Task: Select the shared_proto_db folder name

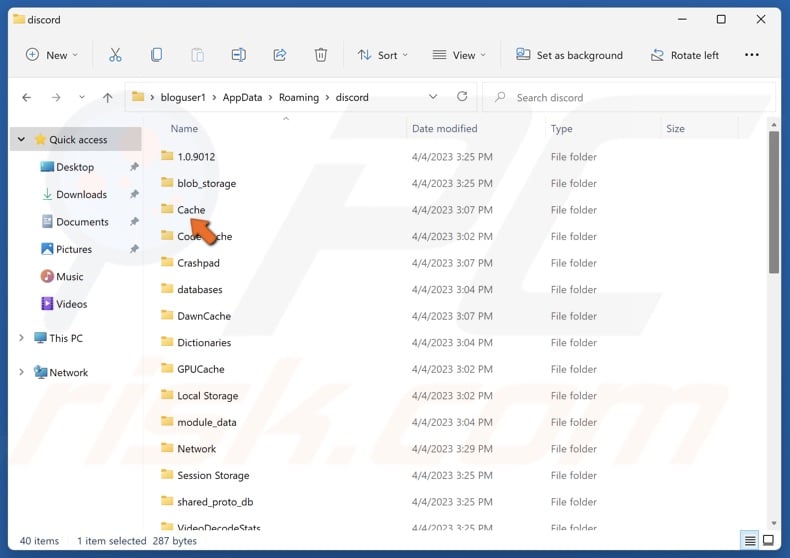Action: tap(215, 502)
